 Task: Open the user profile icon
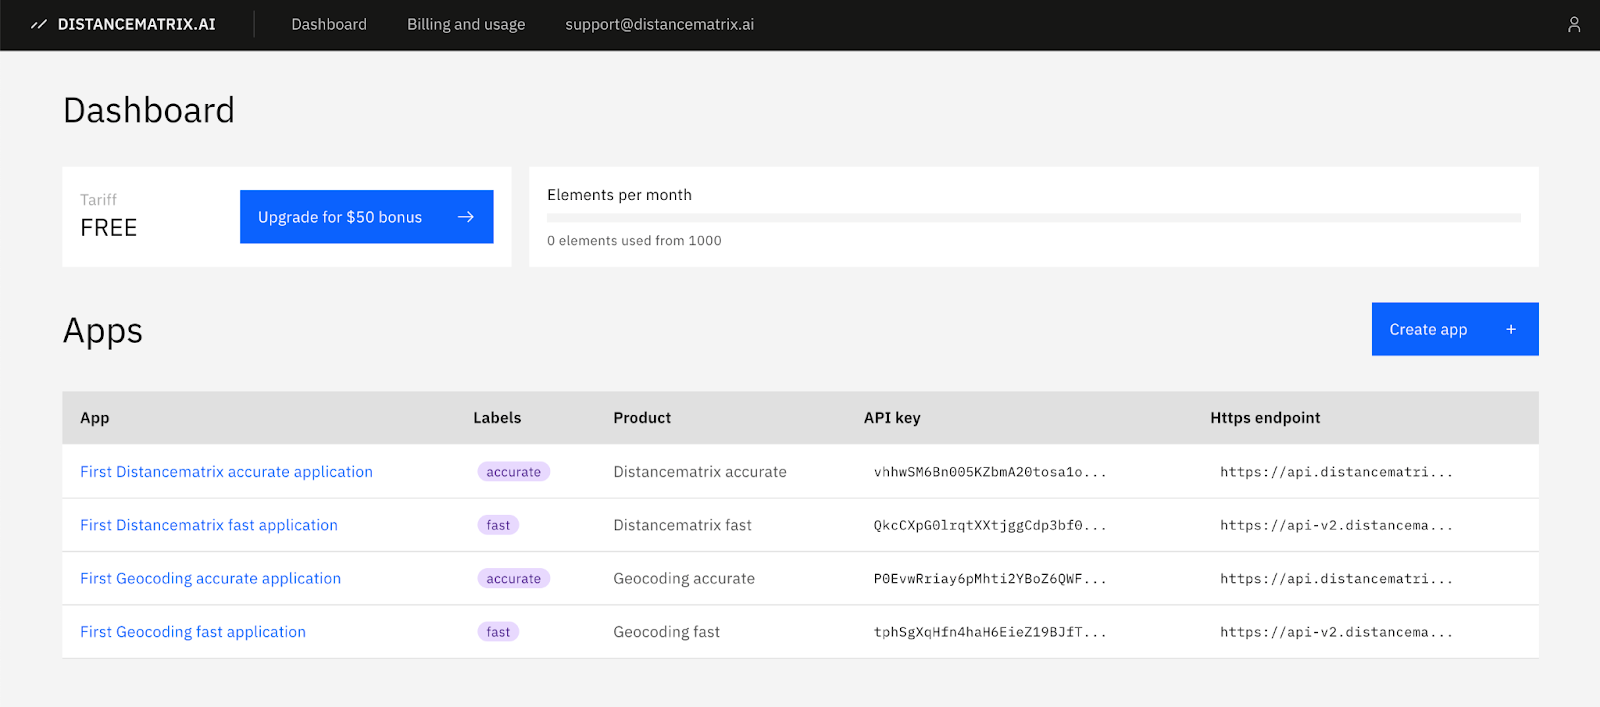1574,24
